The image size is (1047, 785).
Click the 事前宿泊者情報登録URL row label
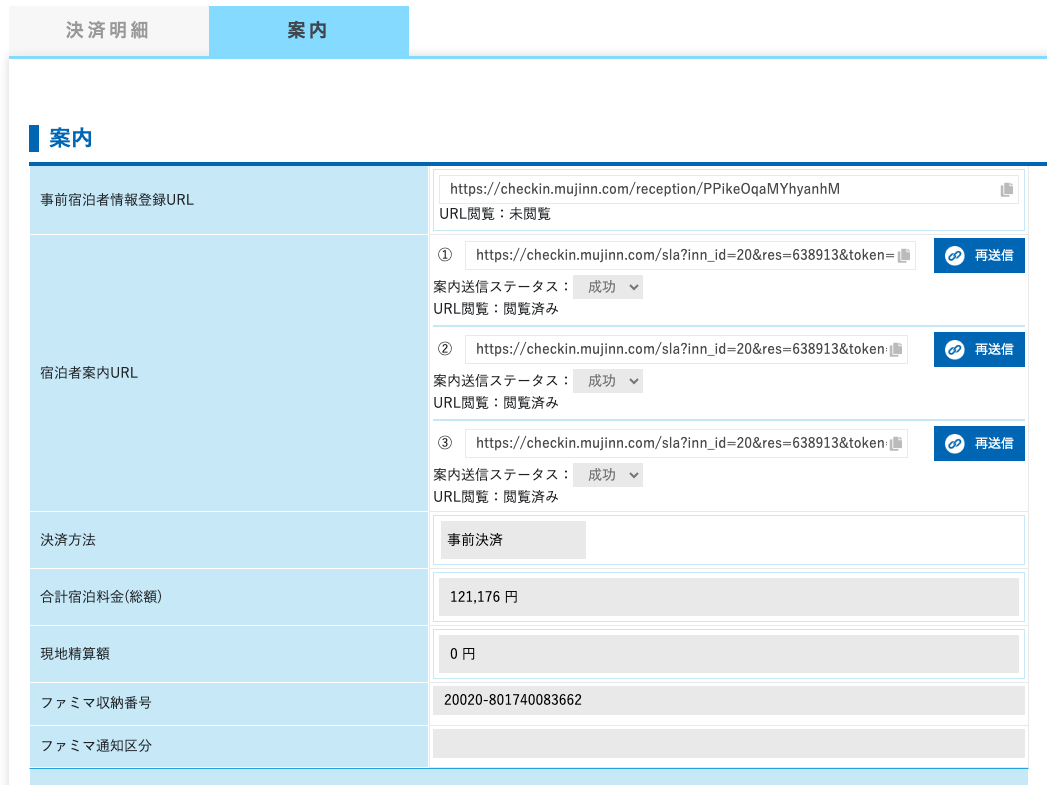click(x=117, y=200)
